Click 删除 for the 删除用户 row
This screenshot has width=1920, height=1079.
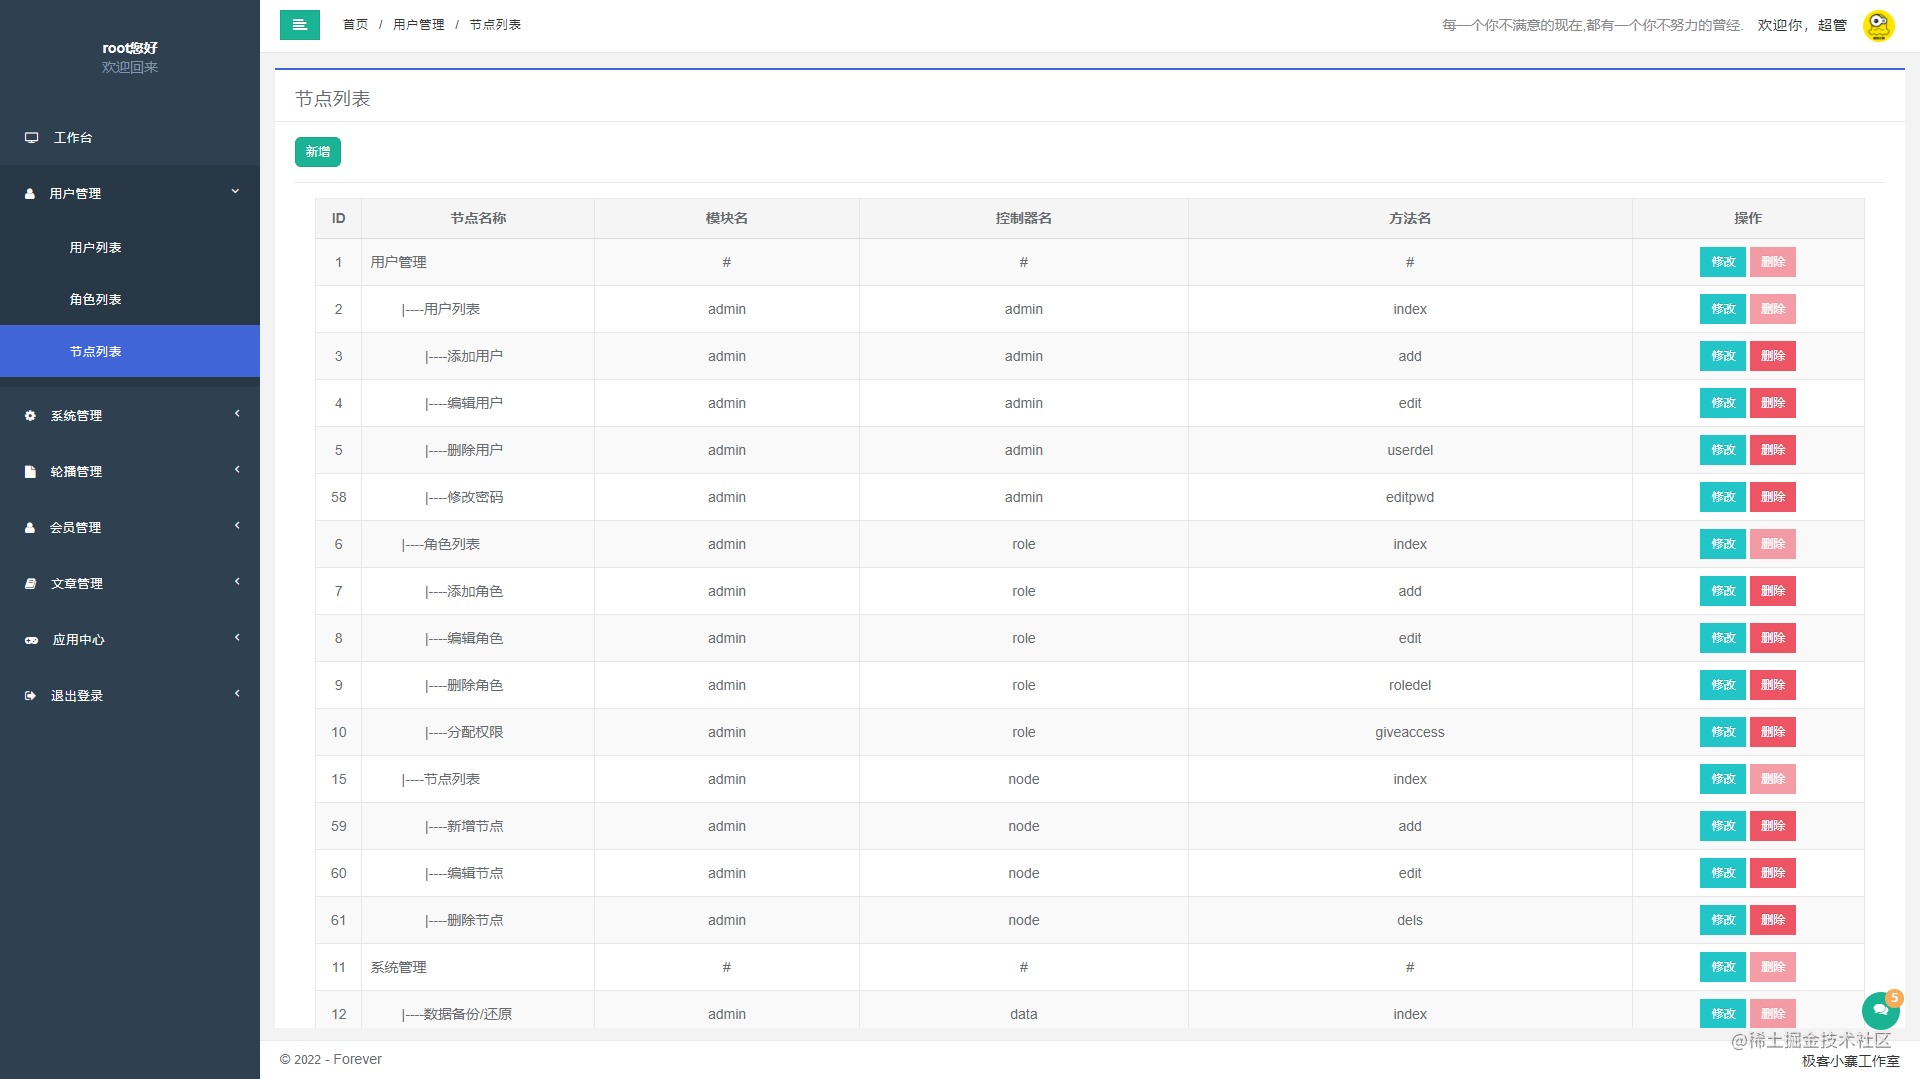[x=1773, y=450]
